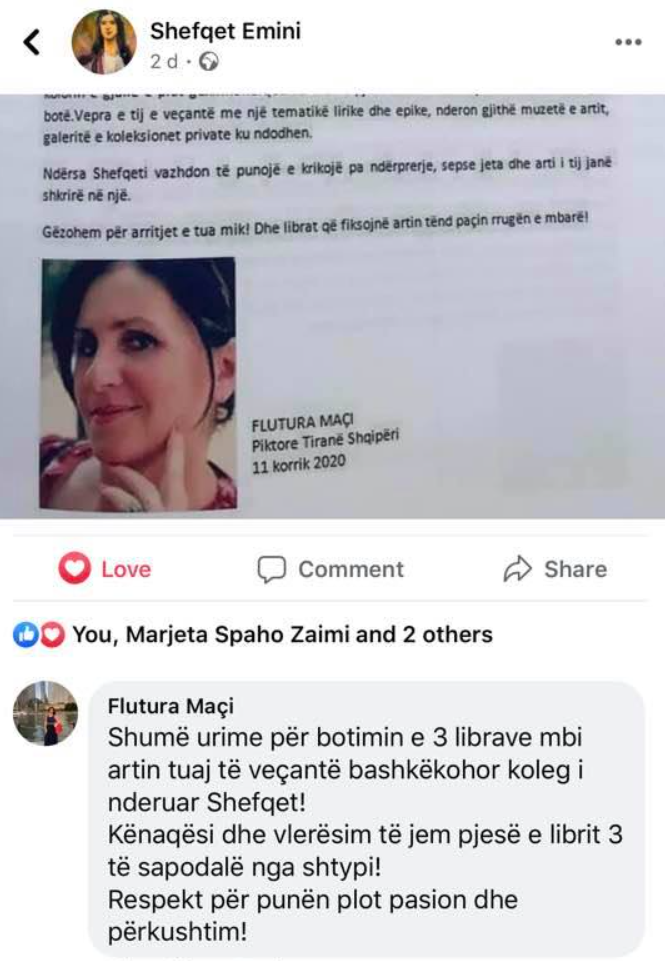Screen dimensions: 665x961
Task: Click the Comment button label
Action: tap(351, 569)
